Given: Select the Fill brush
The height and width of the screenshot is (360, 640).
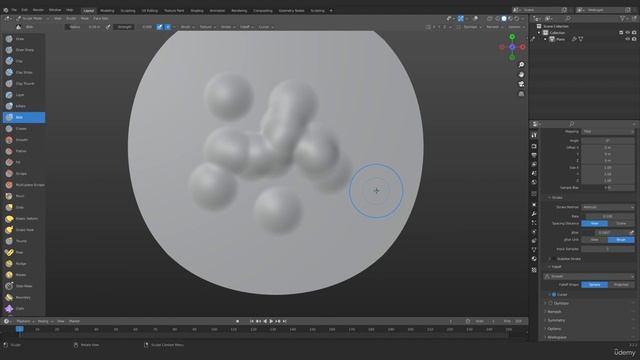Looking at the screenshot, I should [24, 162].
